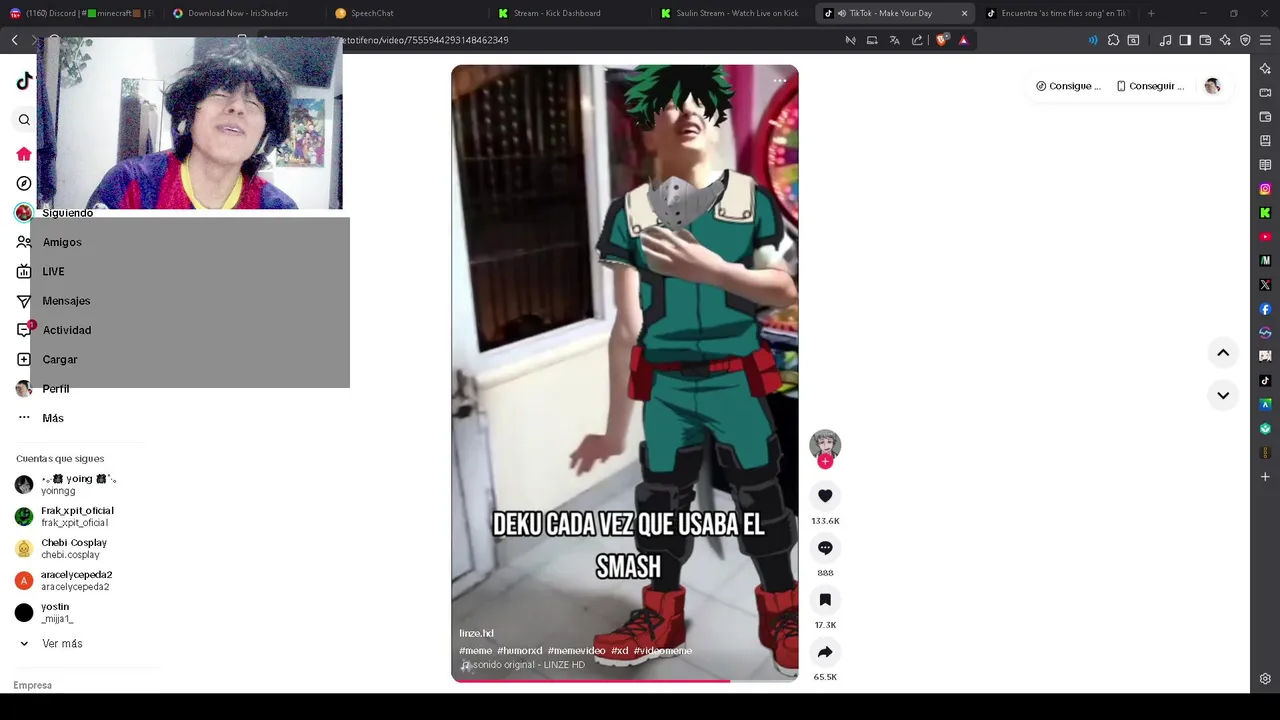
Task: Switch to Discord browser tab
Action: pos(81,13)
